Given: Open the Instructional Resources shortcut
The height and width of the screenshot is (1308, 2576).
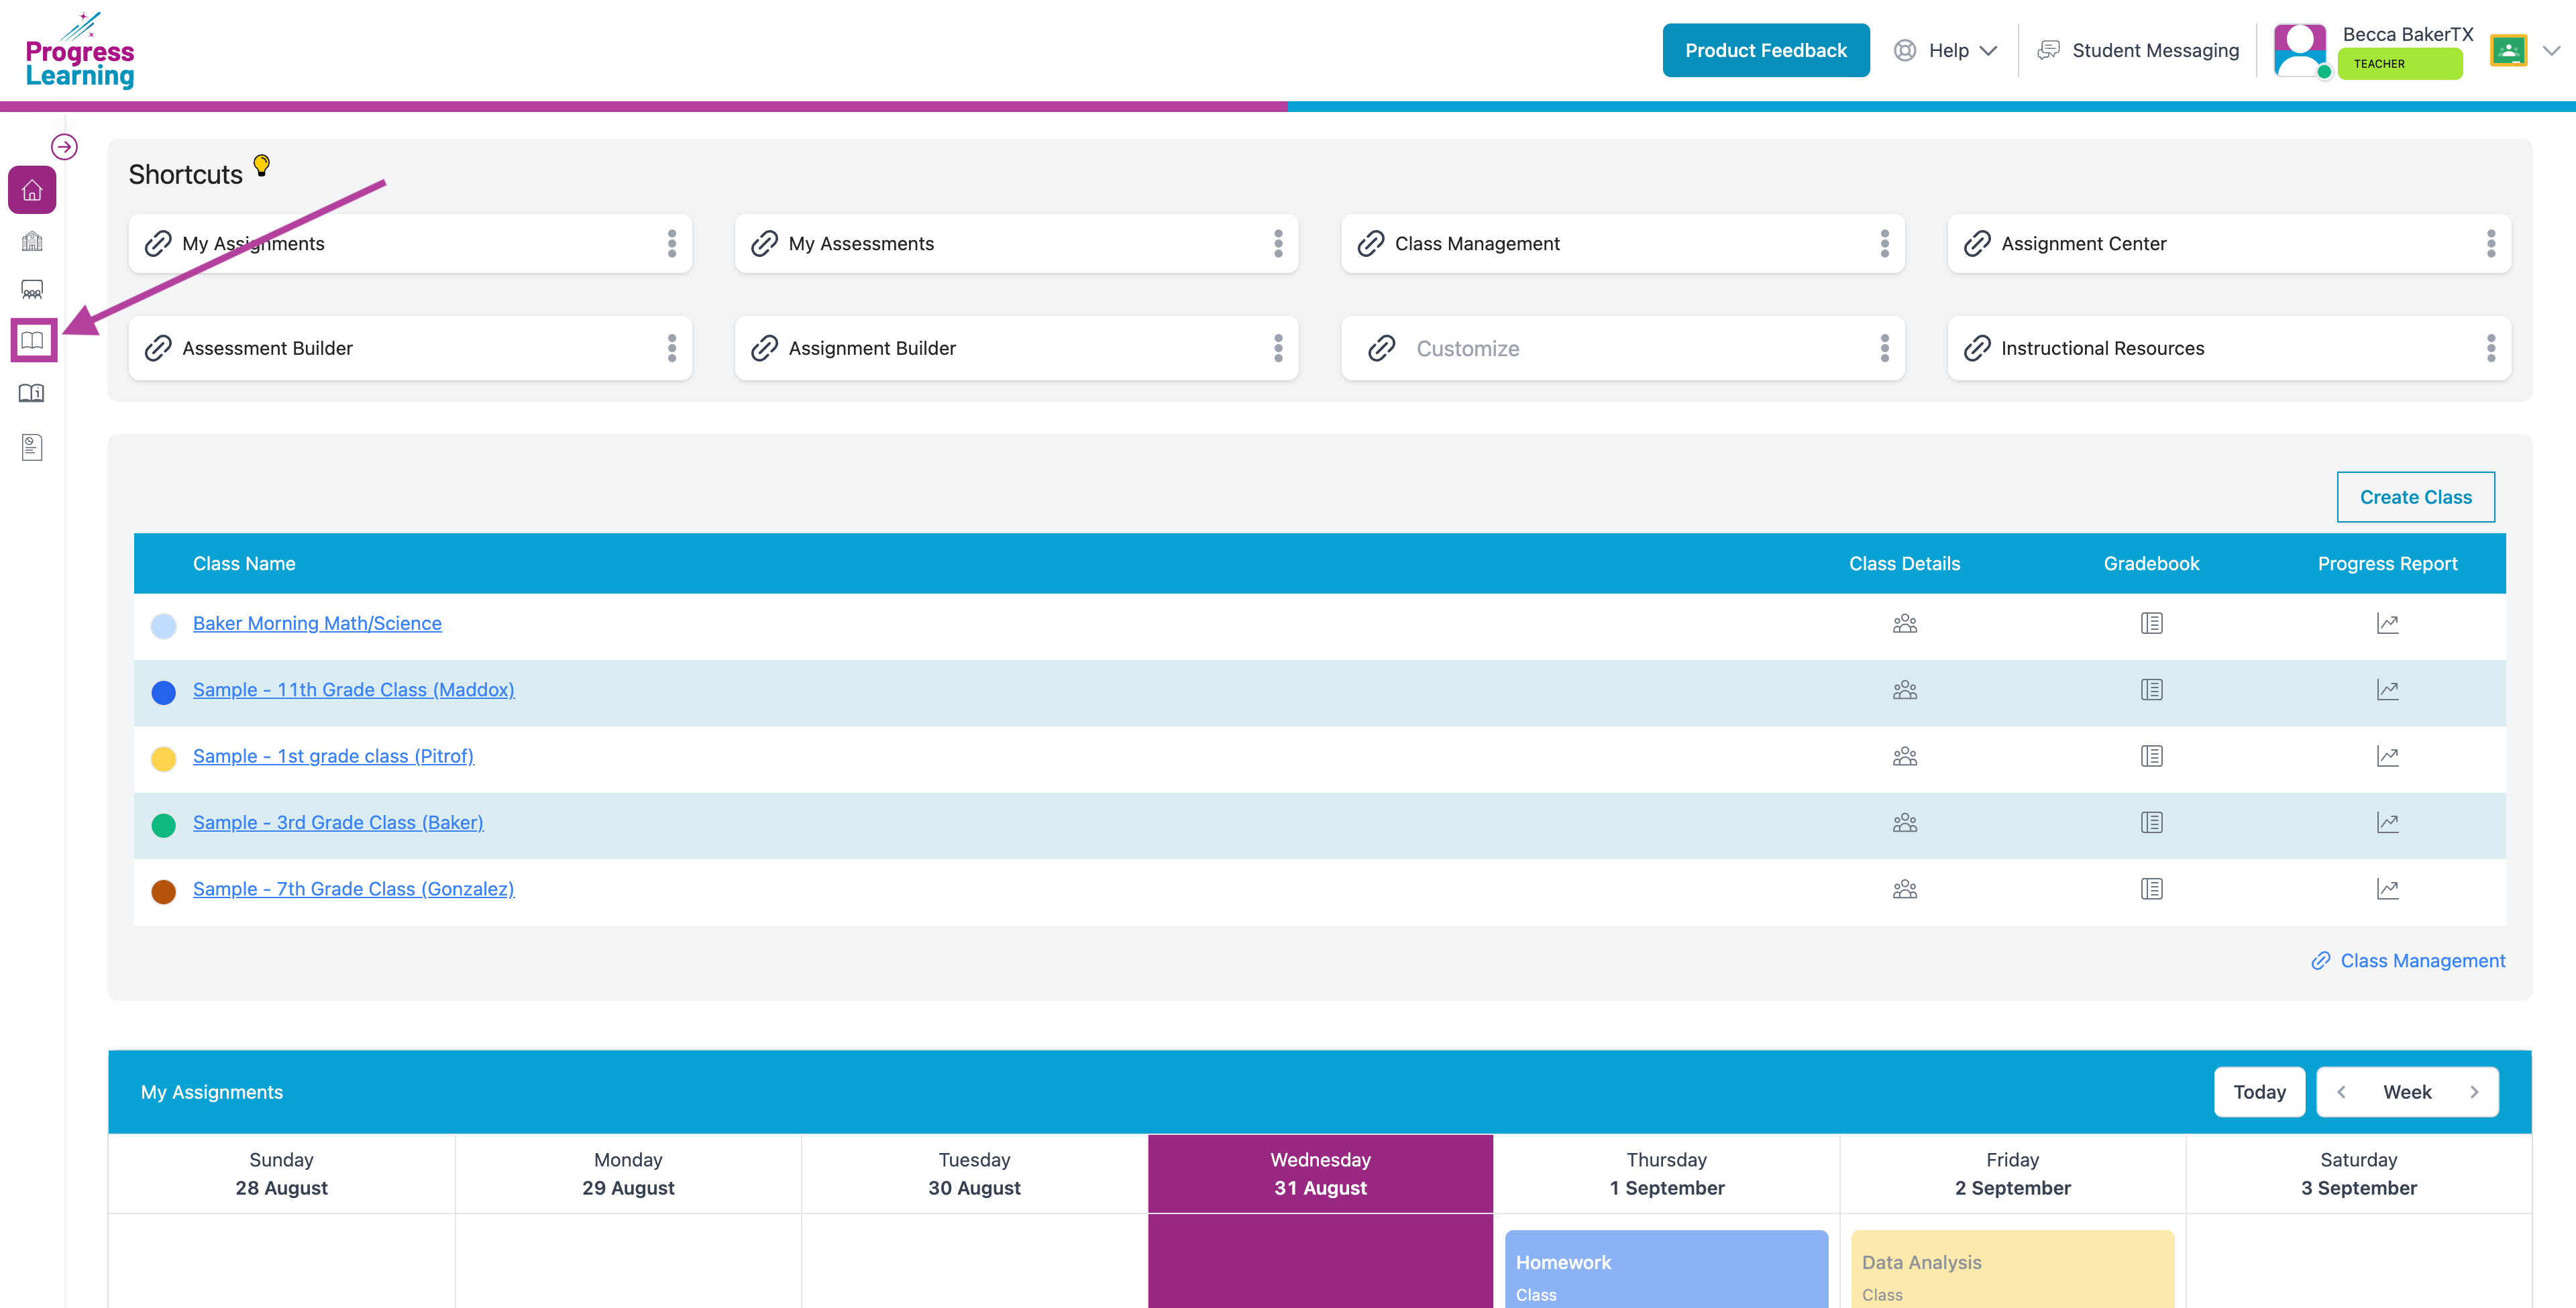Looking at the screenshot, I should 2229,348.
